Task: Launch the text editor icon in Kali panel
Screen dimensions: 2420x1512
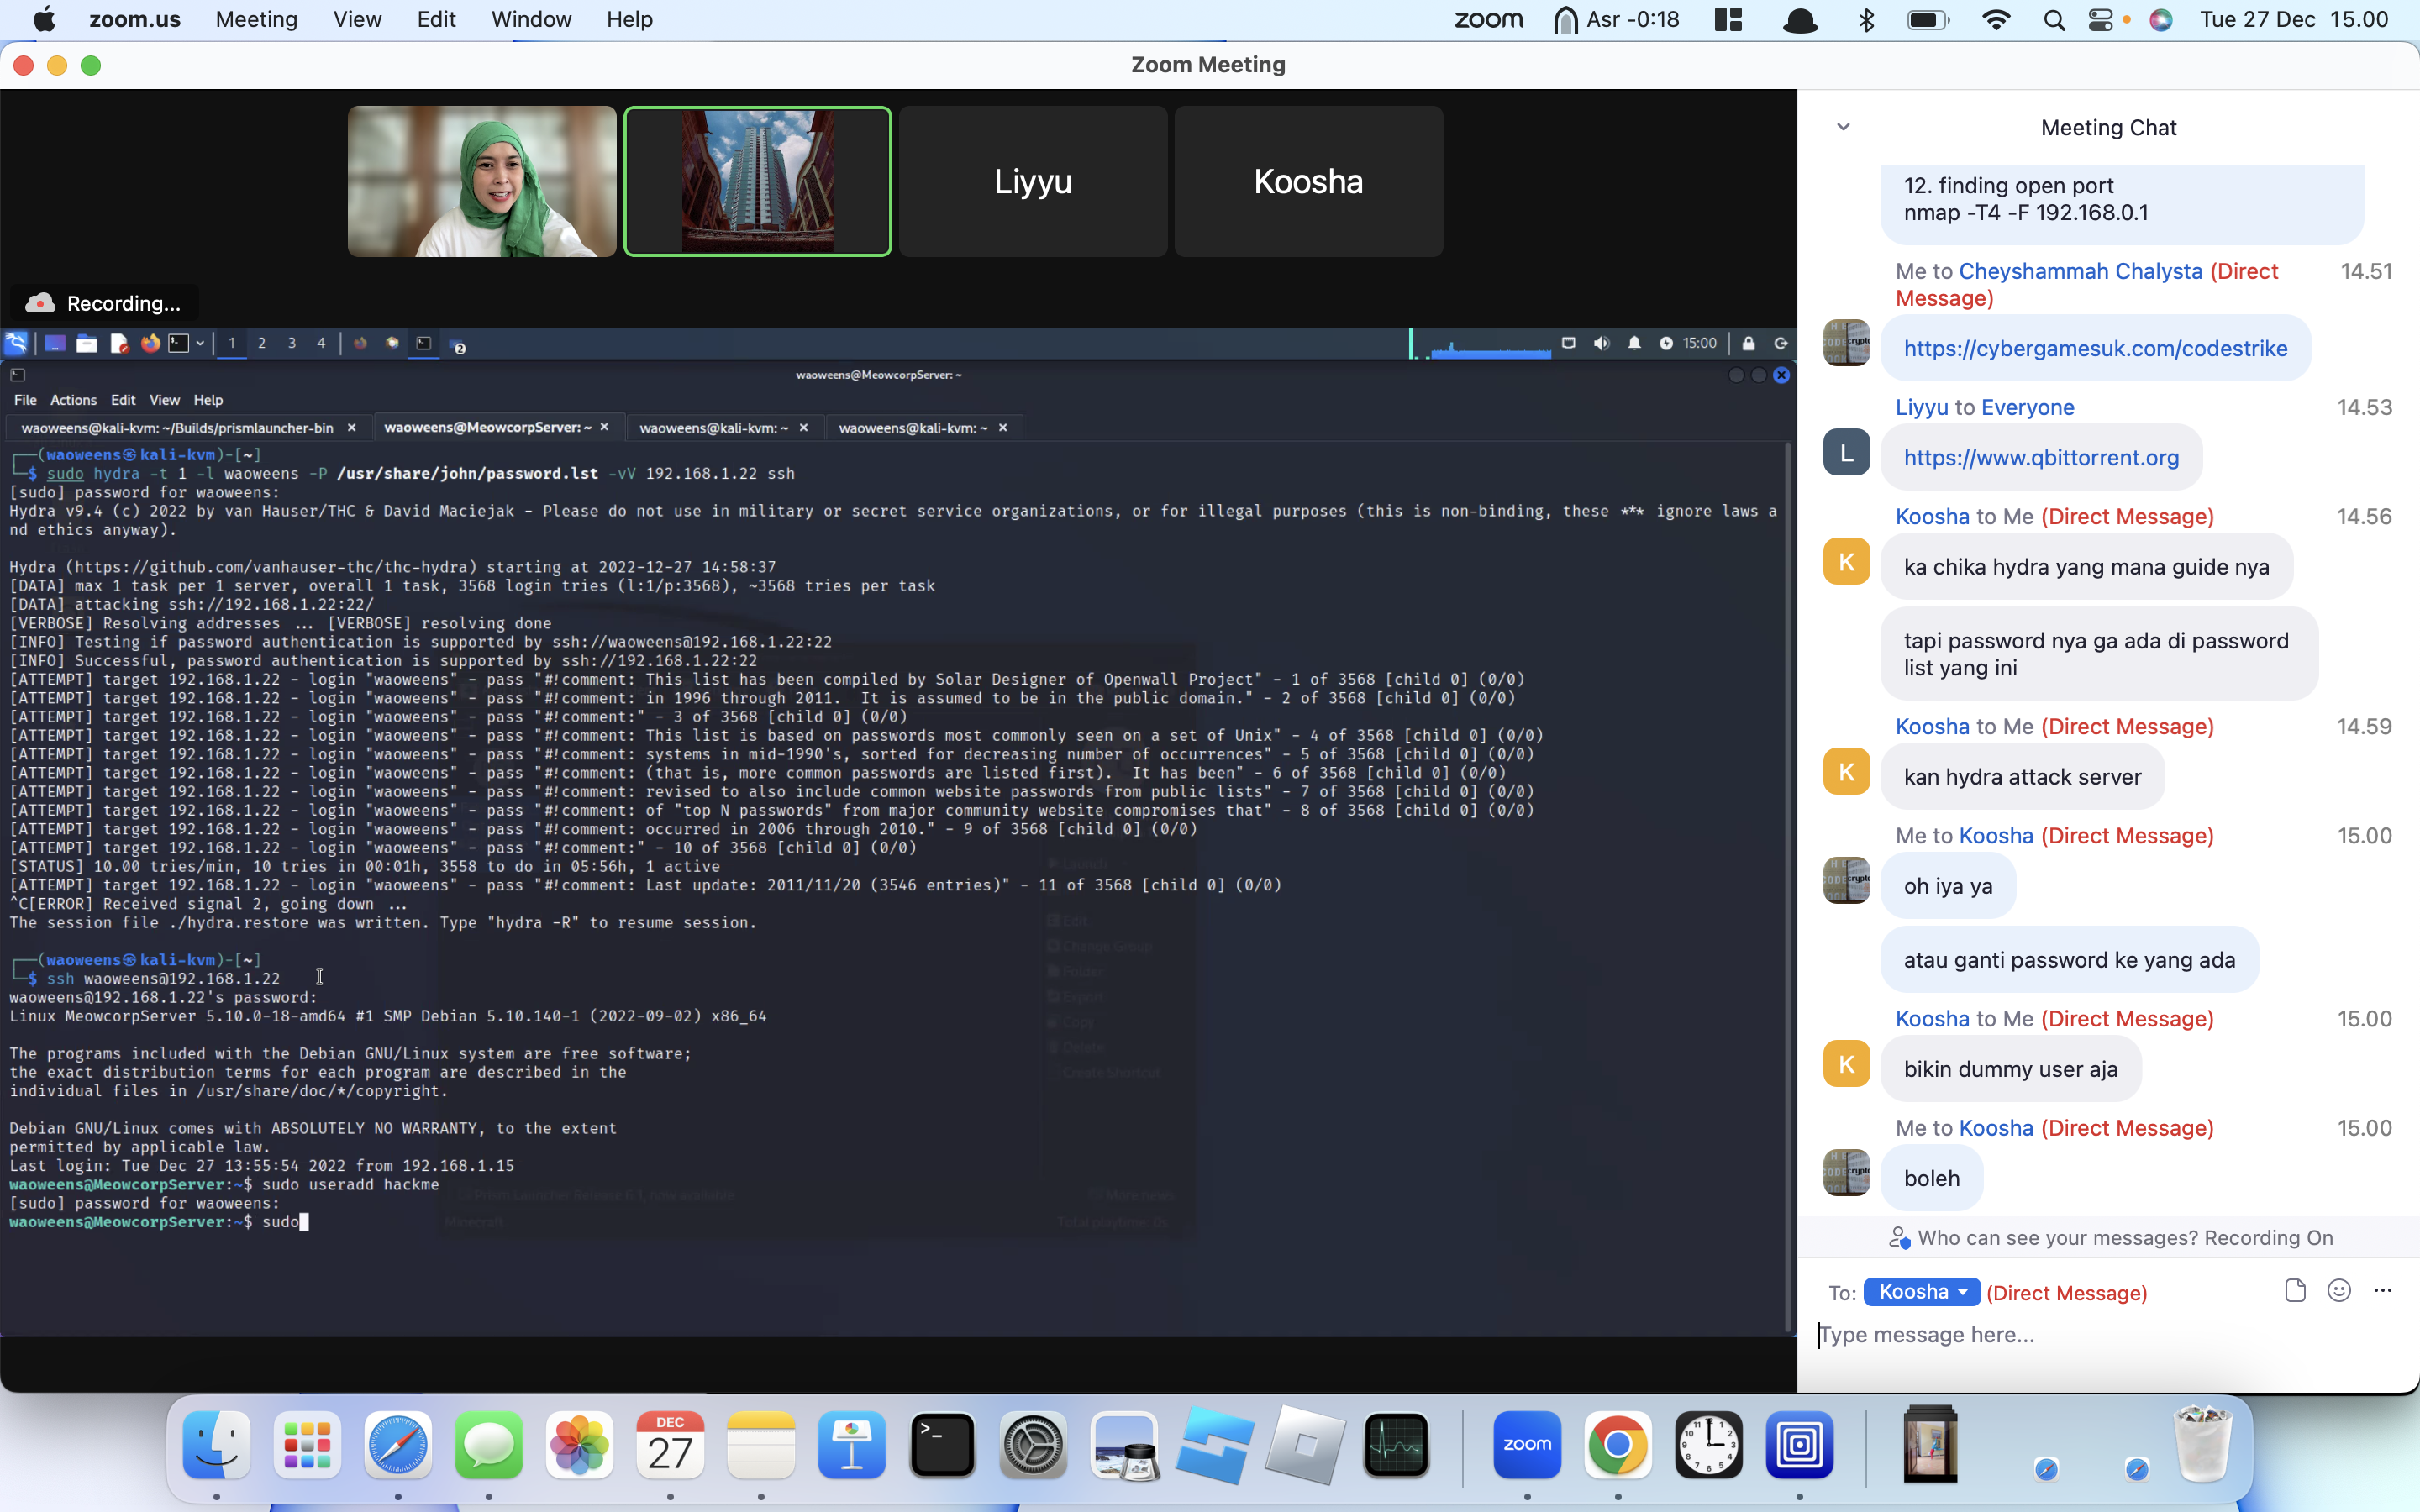Action: click(119, 343)
